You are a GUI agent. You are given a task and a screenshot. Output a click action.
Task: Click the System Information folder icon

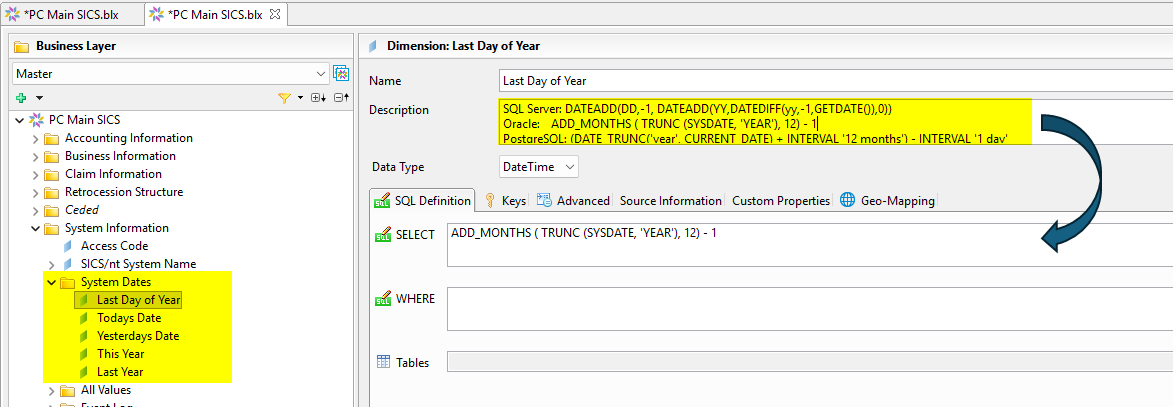52,228
